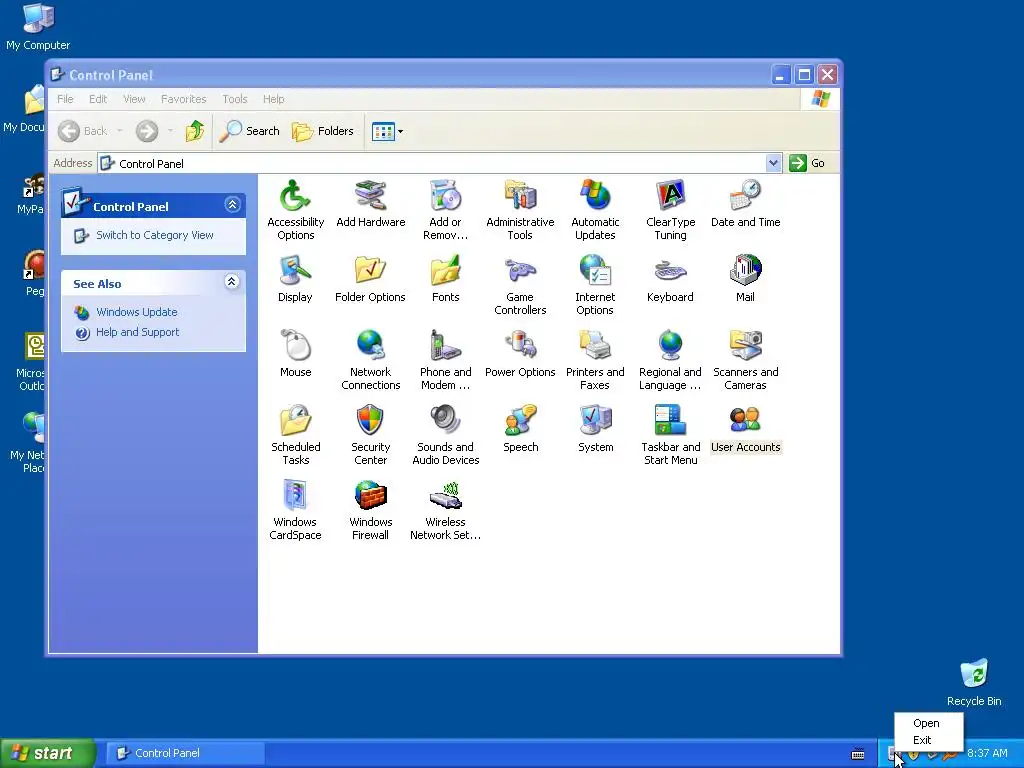Screen dimensions: 1024x768
Task: Select the My Computer desktop icon
Action: [38, 27]
